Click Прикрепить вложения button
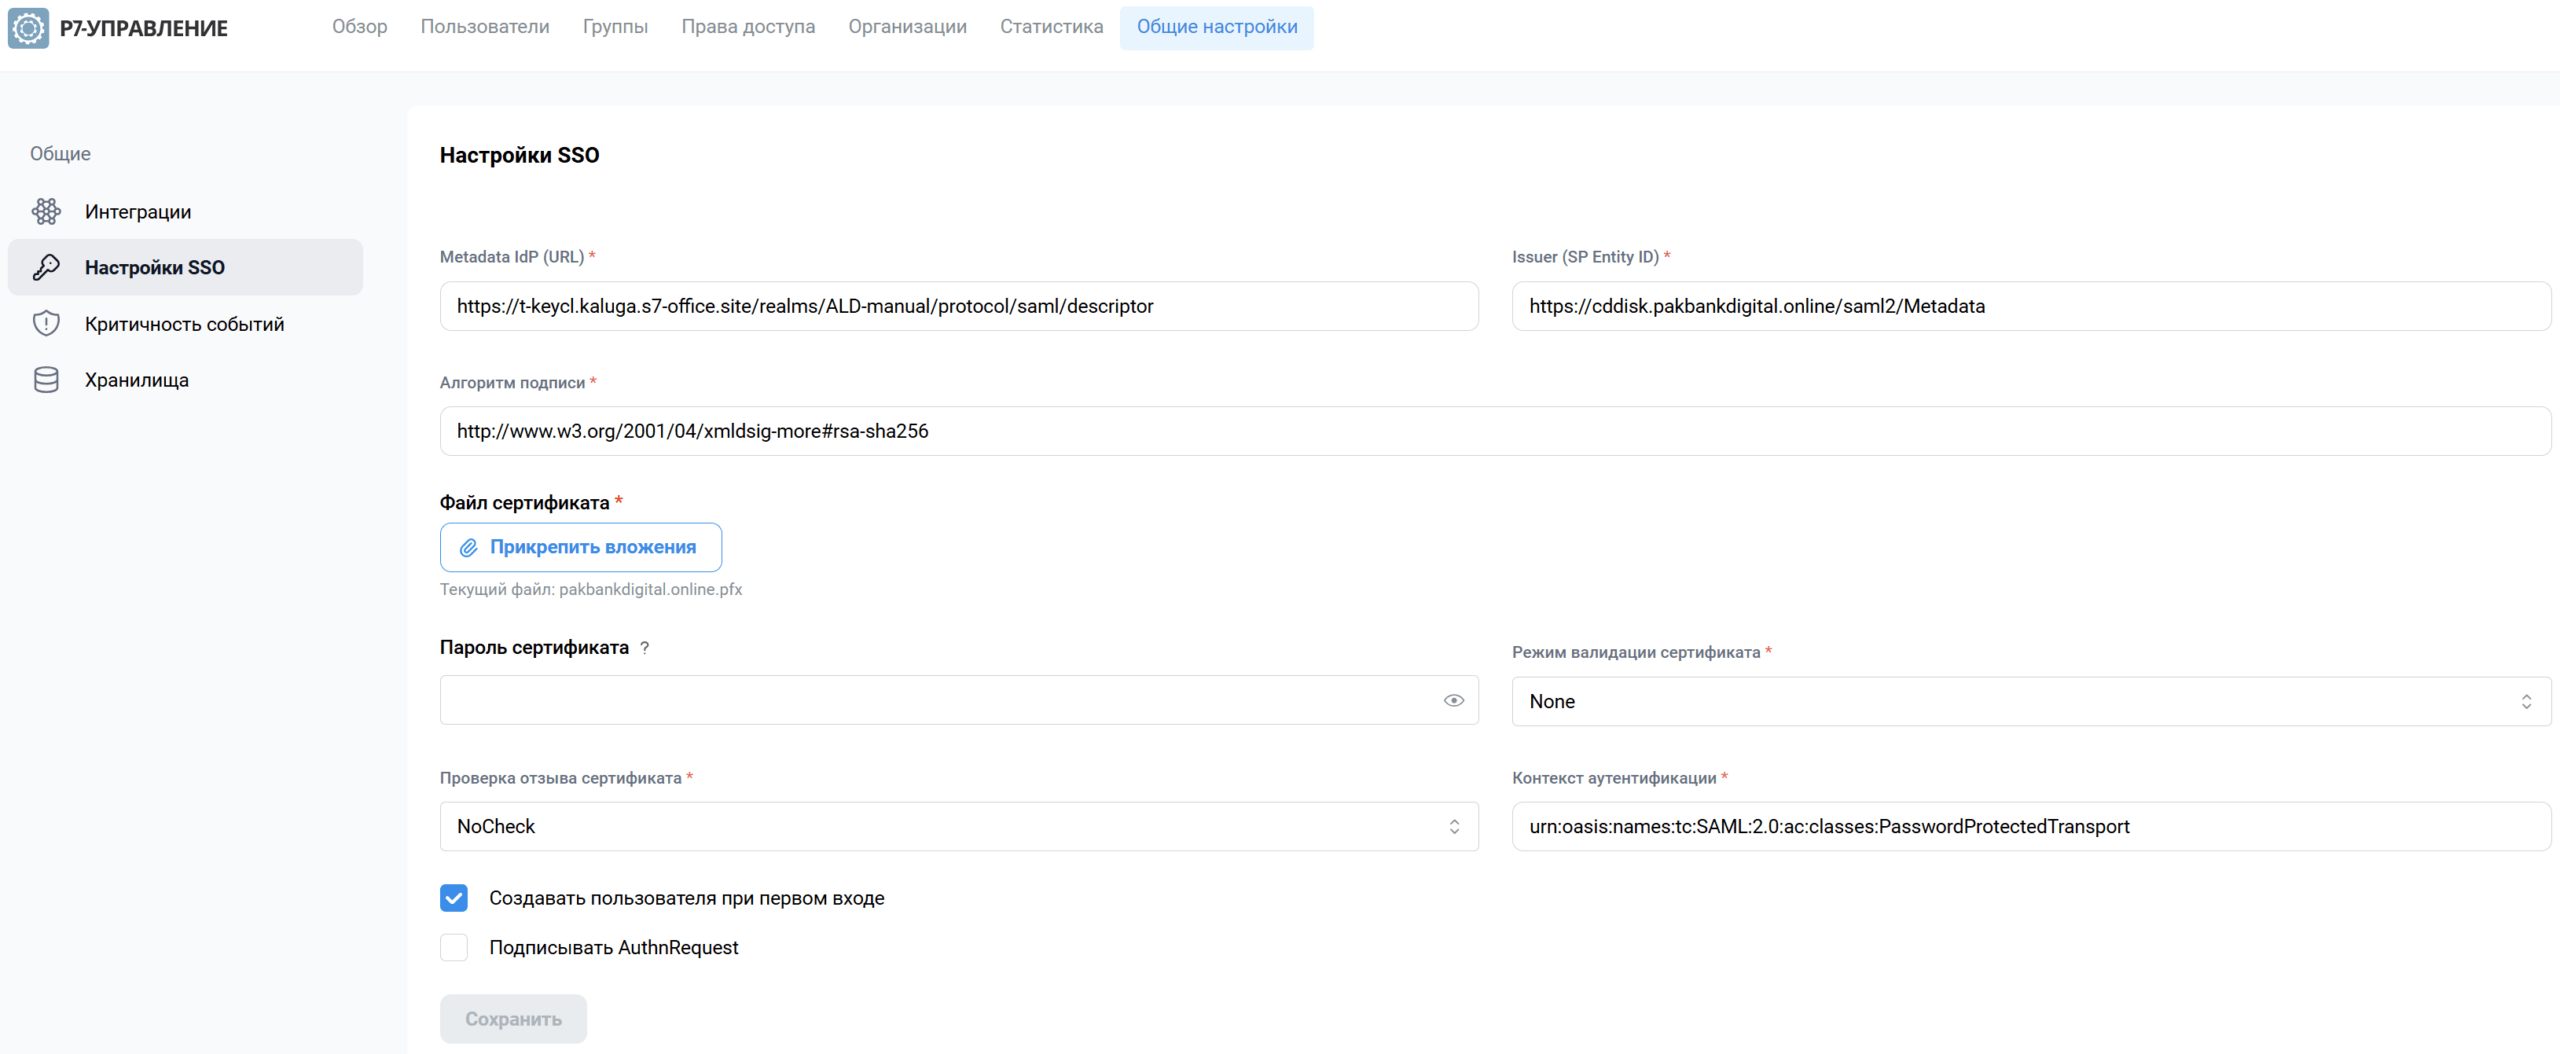 click(x=581, y=547)
